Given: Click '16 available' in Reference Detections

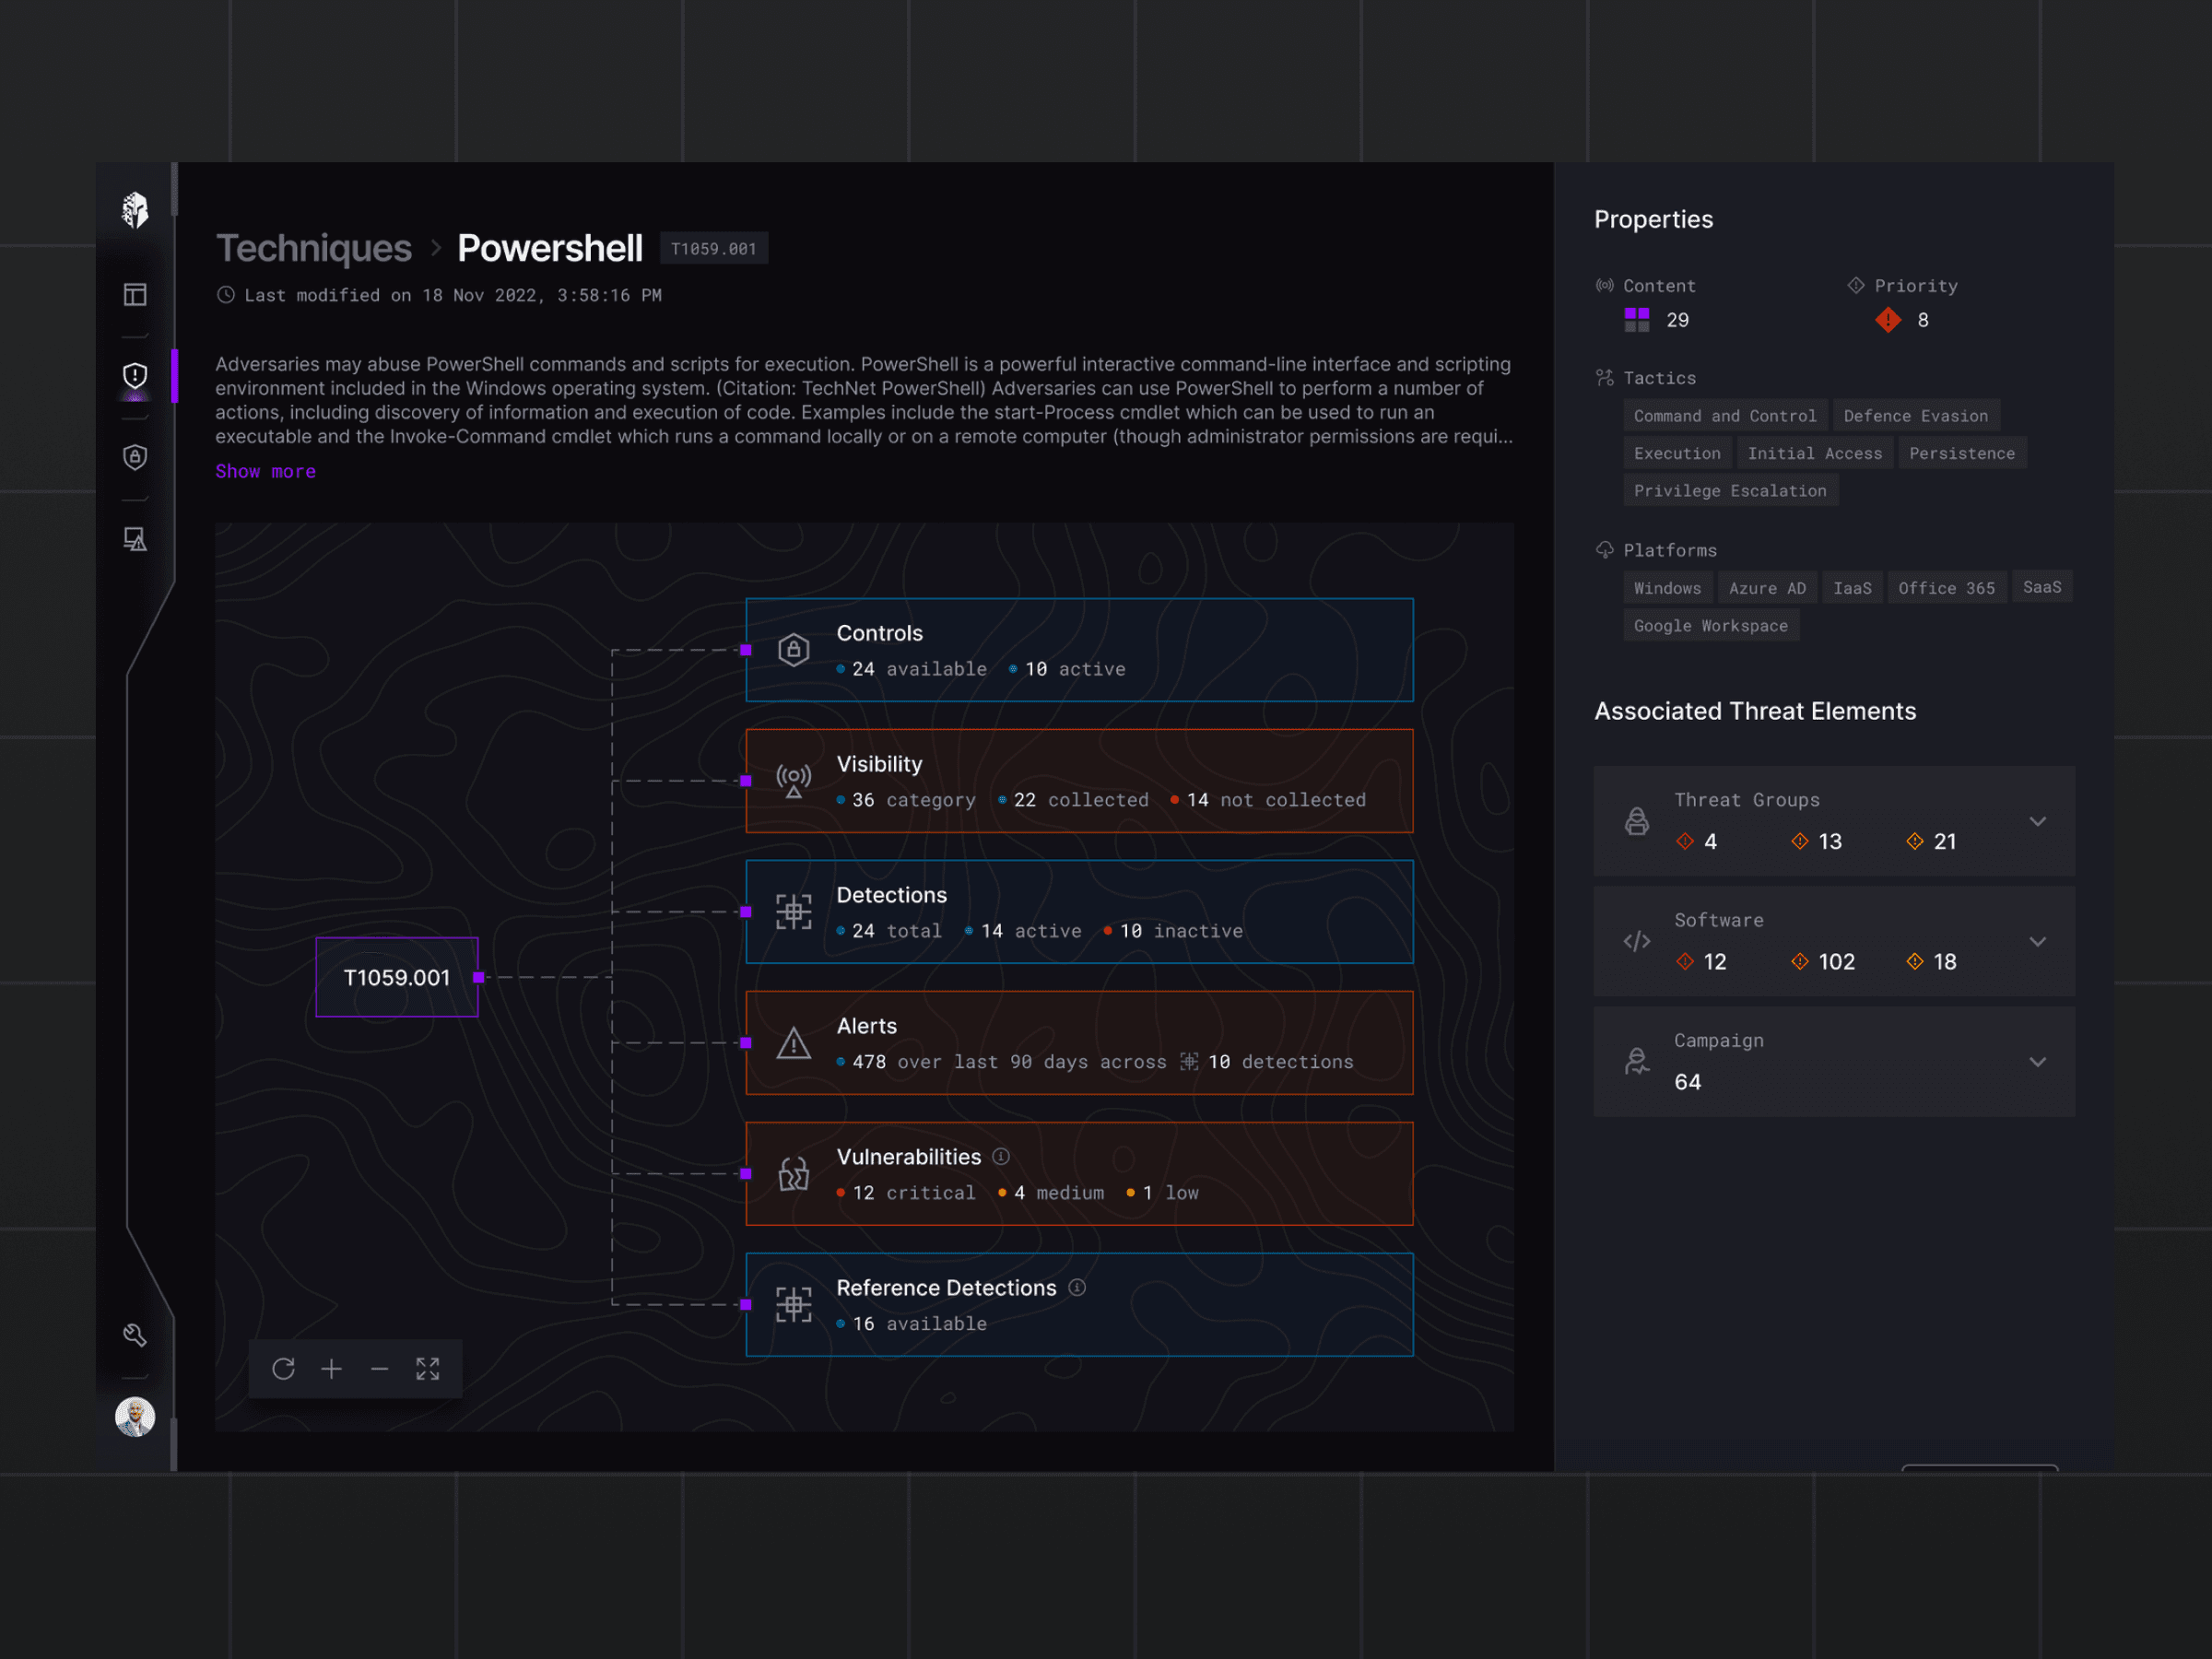Looking at the screenshot, I should point(911,1324).
